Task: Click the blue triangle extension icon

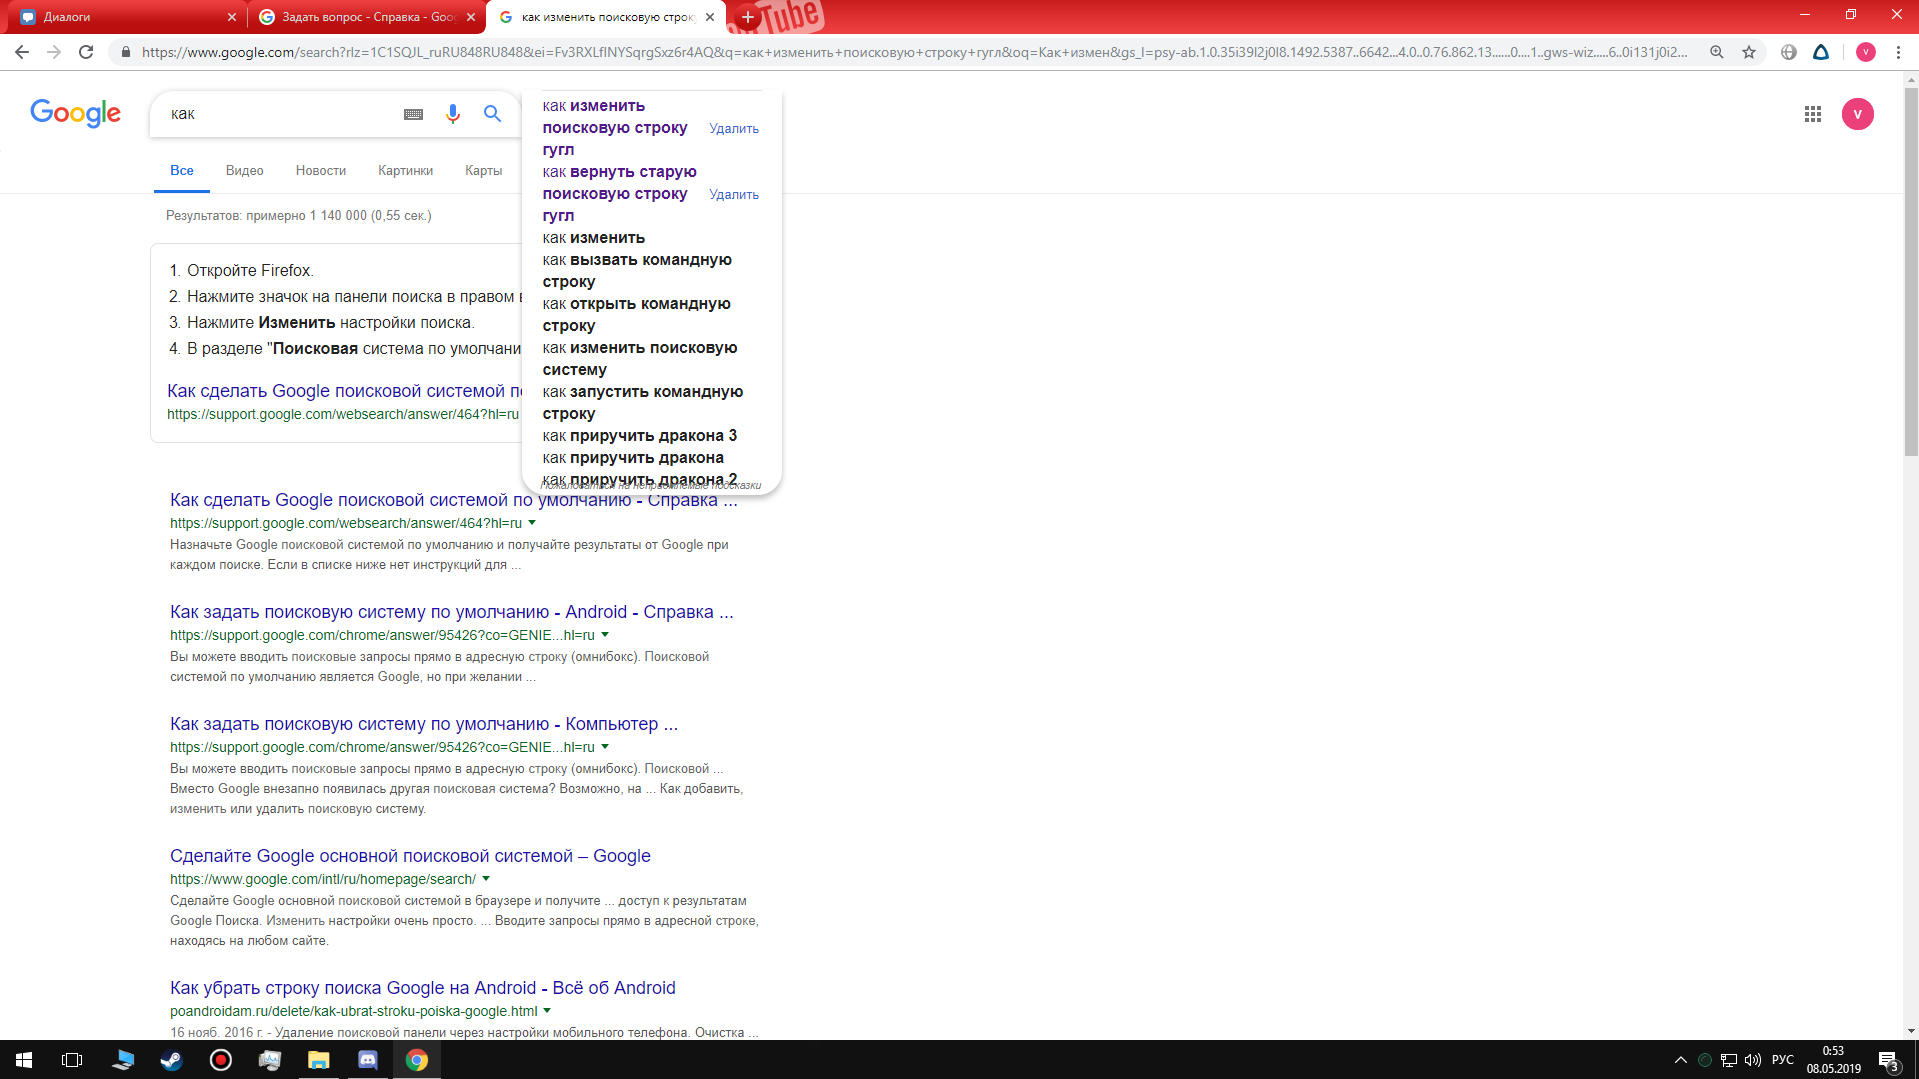Action: pyautogui.click(x=1820, y=52)
